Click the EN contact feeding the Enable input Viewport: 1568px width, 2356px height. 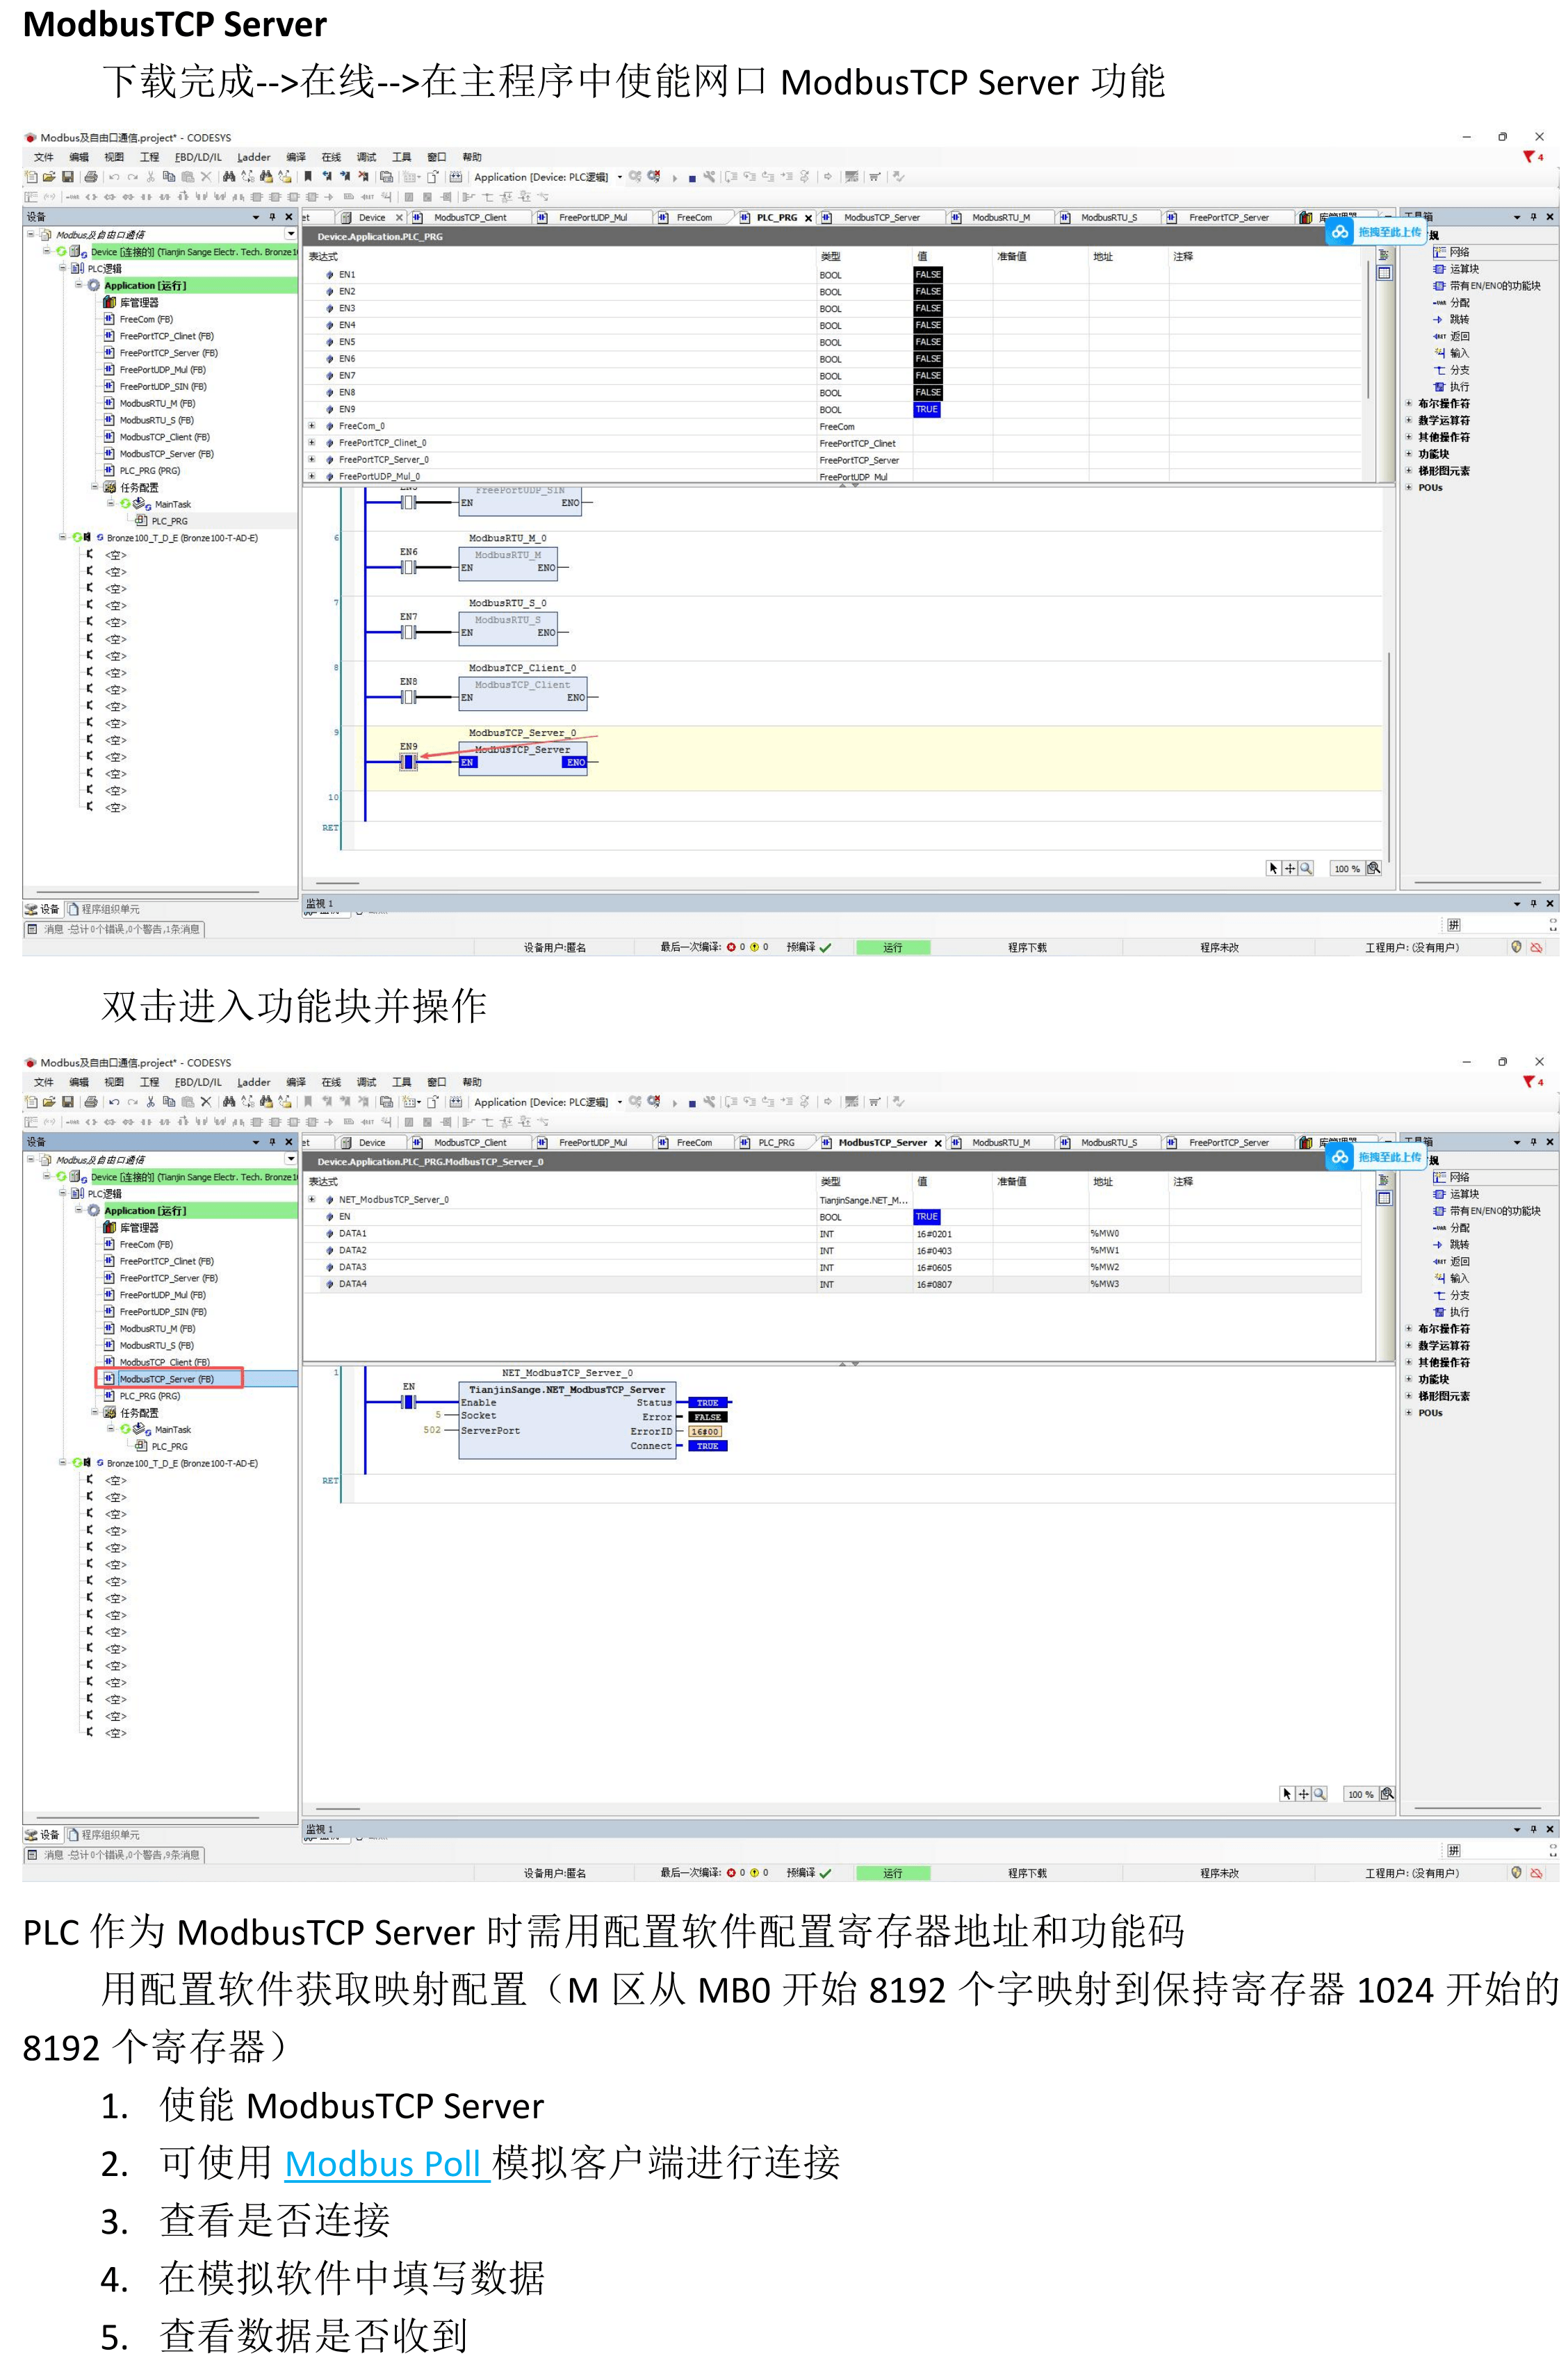click(x=408, y=1402)
